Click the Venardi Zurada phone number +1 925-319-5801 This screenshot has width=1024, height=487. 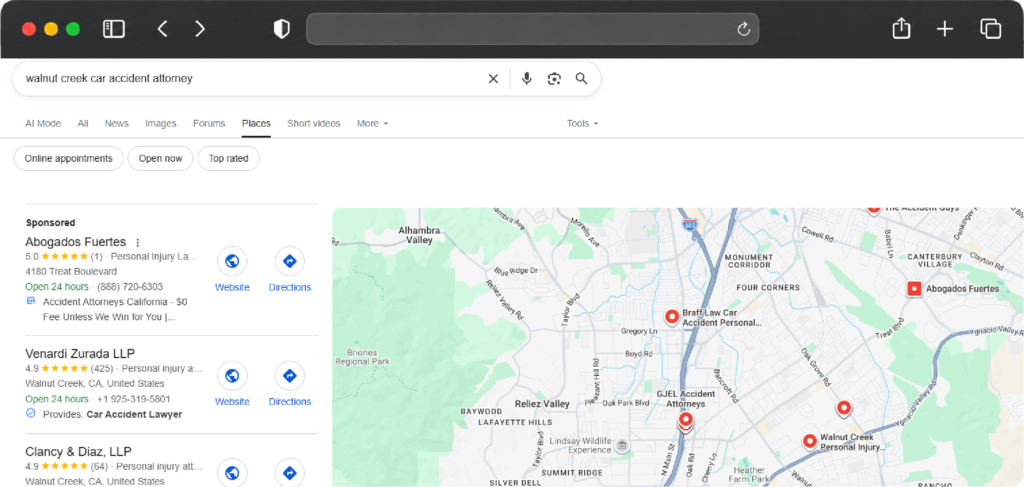tap(133, 399)
